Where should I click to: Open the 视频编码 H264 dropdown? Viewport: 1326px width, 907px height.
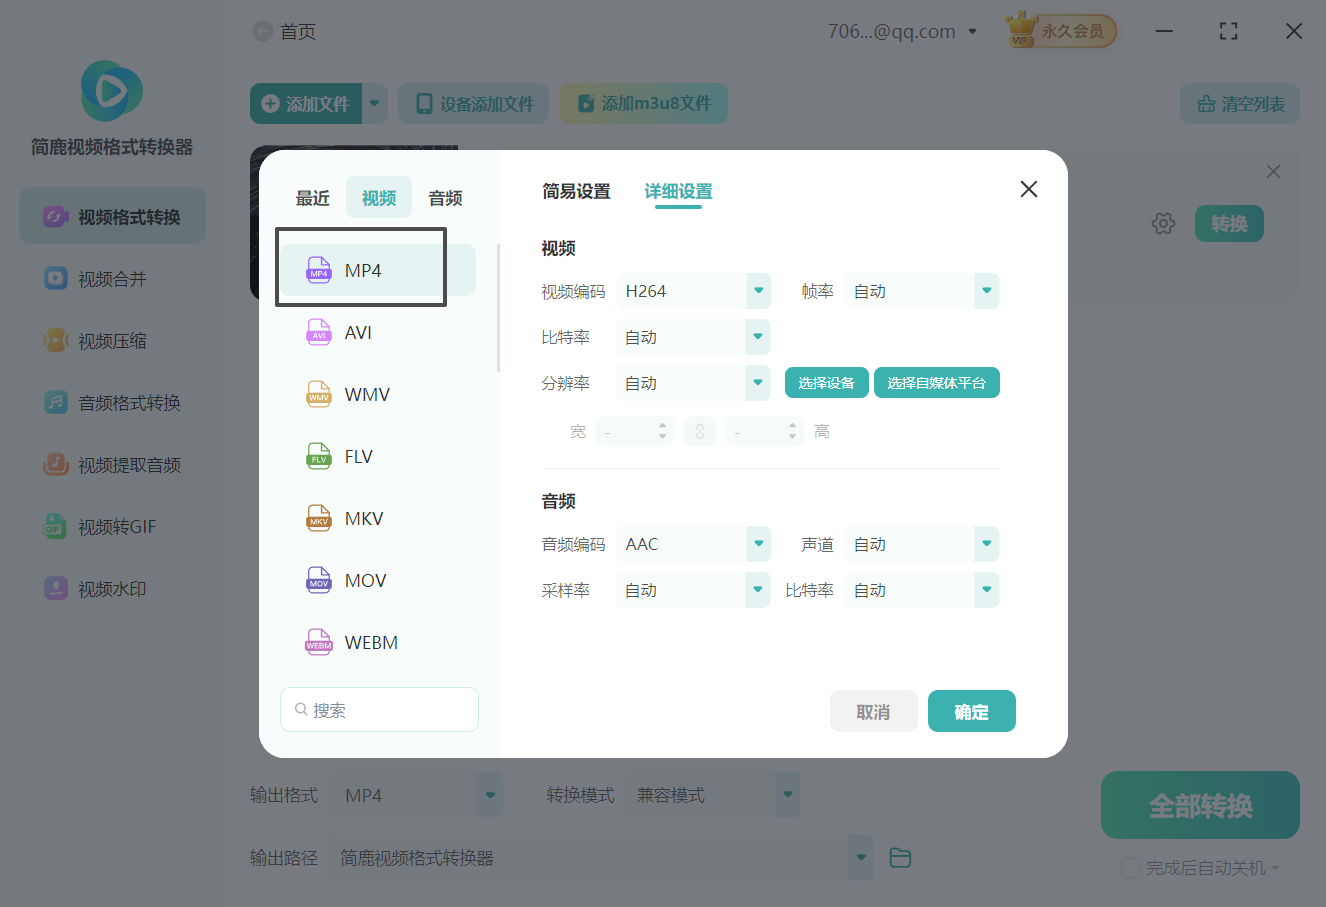693,291
